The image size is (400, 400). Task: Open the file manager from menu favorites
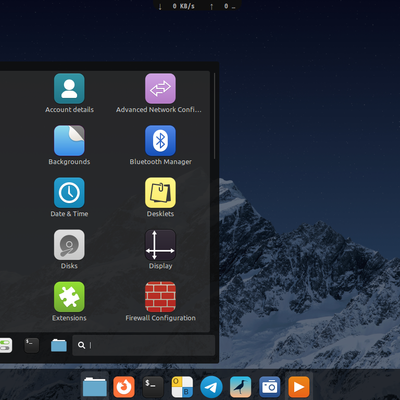point(59,345)
